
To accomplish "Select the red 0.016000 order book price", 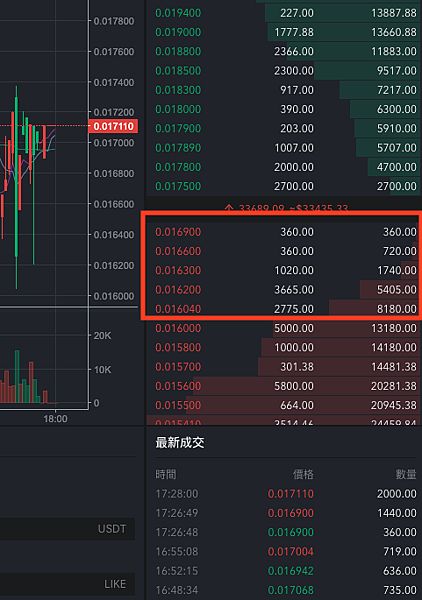I will click(178, 328).
